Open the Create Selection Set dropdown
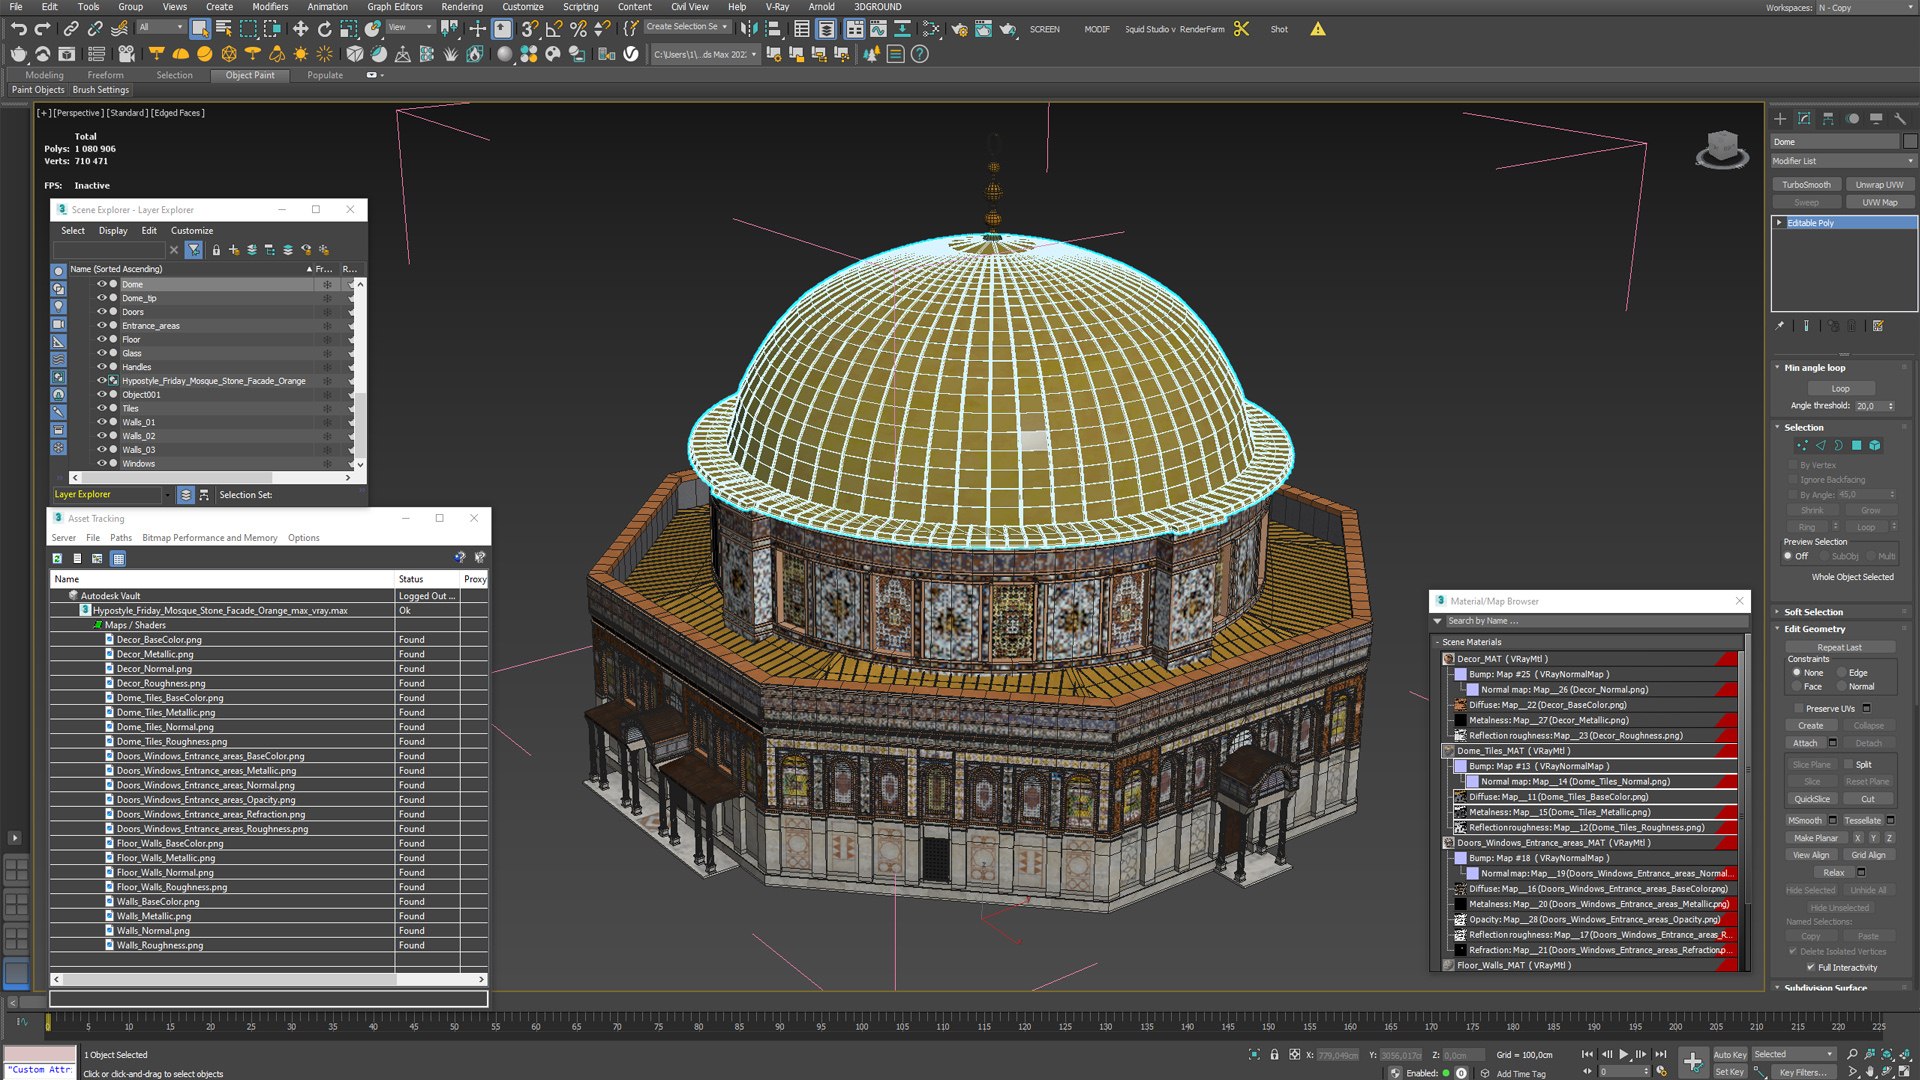This screenshot has width=1920, height=1080. [688, 27]
